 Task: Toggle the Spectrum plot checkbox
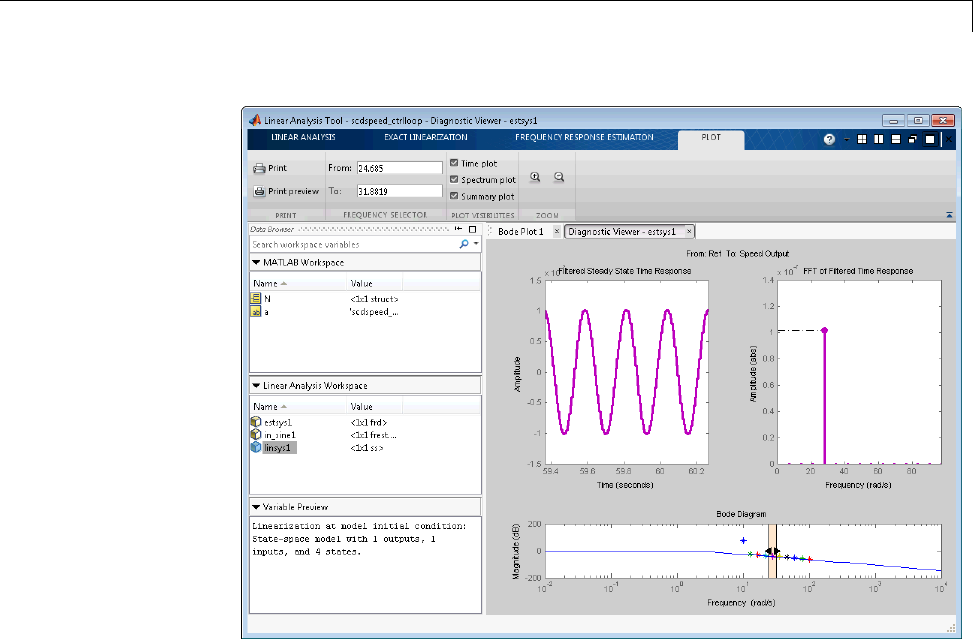pyautogui.click(x=455, y=180)
